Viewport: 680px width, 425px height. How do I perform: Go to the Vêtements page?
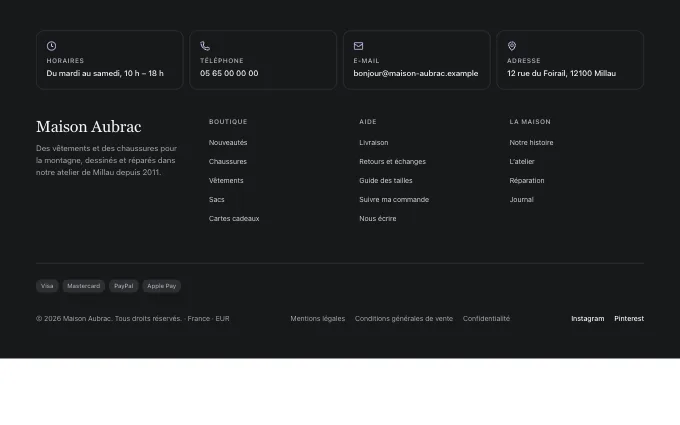(x=226, y=180)
